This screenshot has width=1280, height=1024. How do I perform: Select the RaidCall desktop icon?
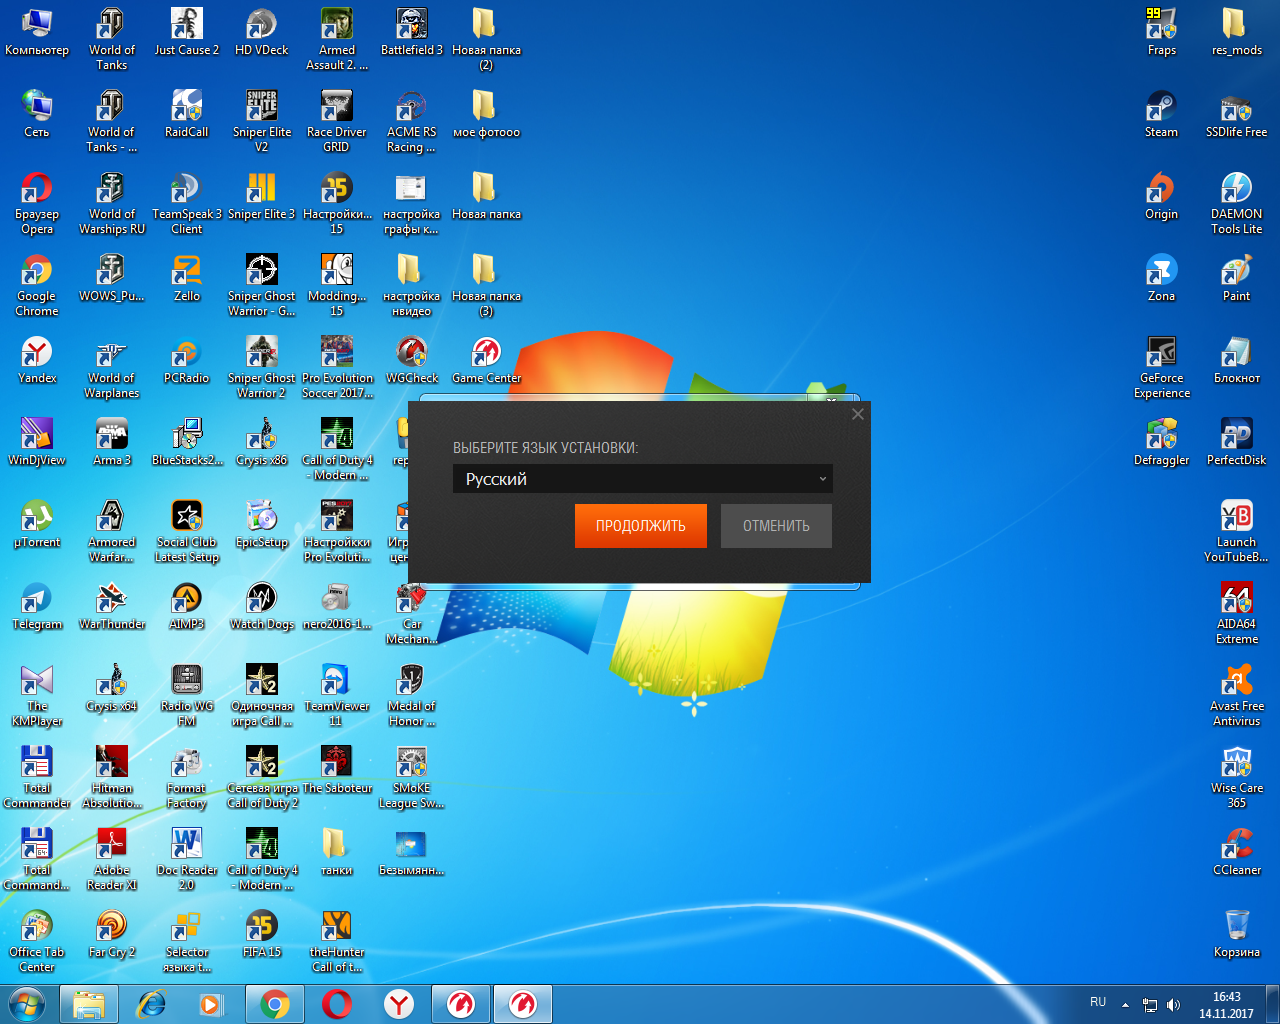tap(187, 114)
